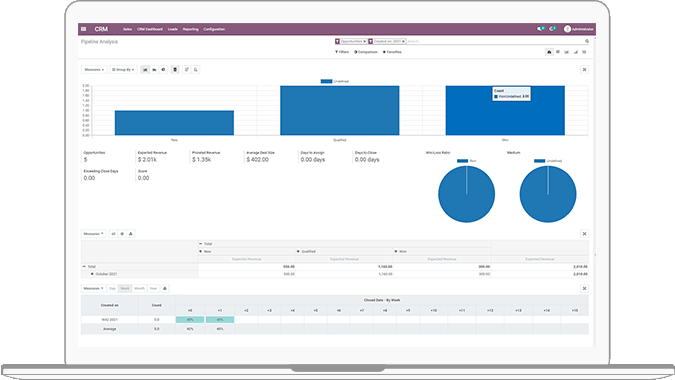Click Prorated Revenue $ 1.35k figure
This screenshot has width=675, height=380.
click(201, 160)
